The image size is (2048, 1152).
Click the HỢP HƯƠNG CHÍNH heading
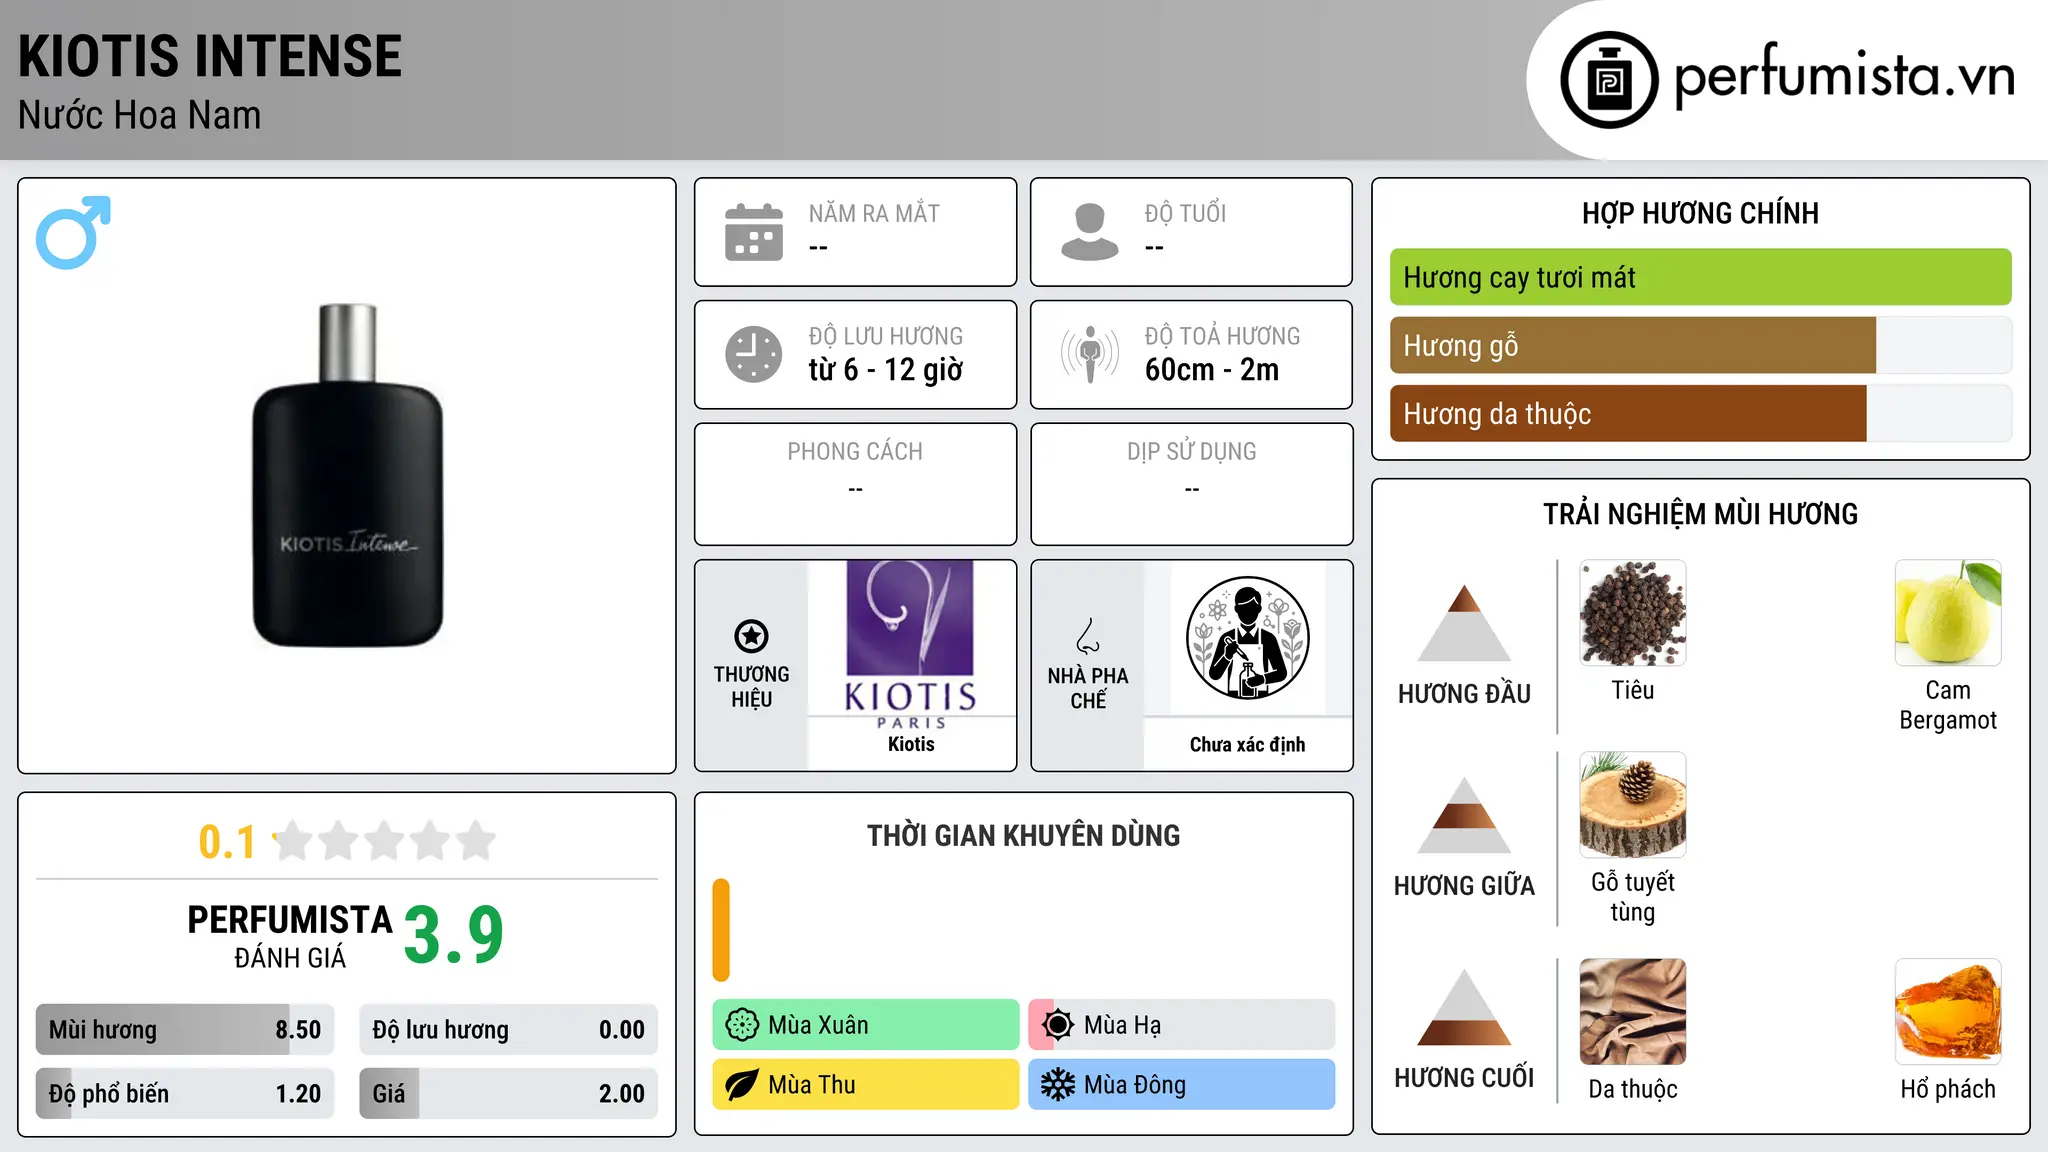tap(1700, 213)
